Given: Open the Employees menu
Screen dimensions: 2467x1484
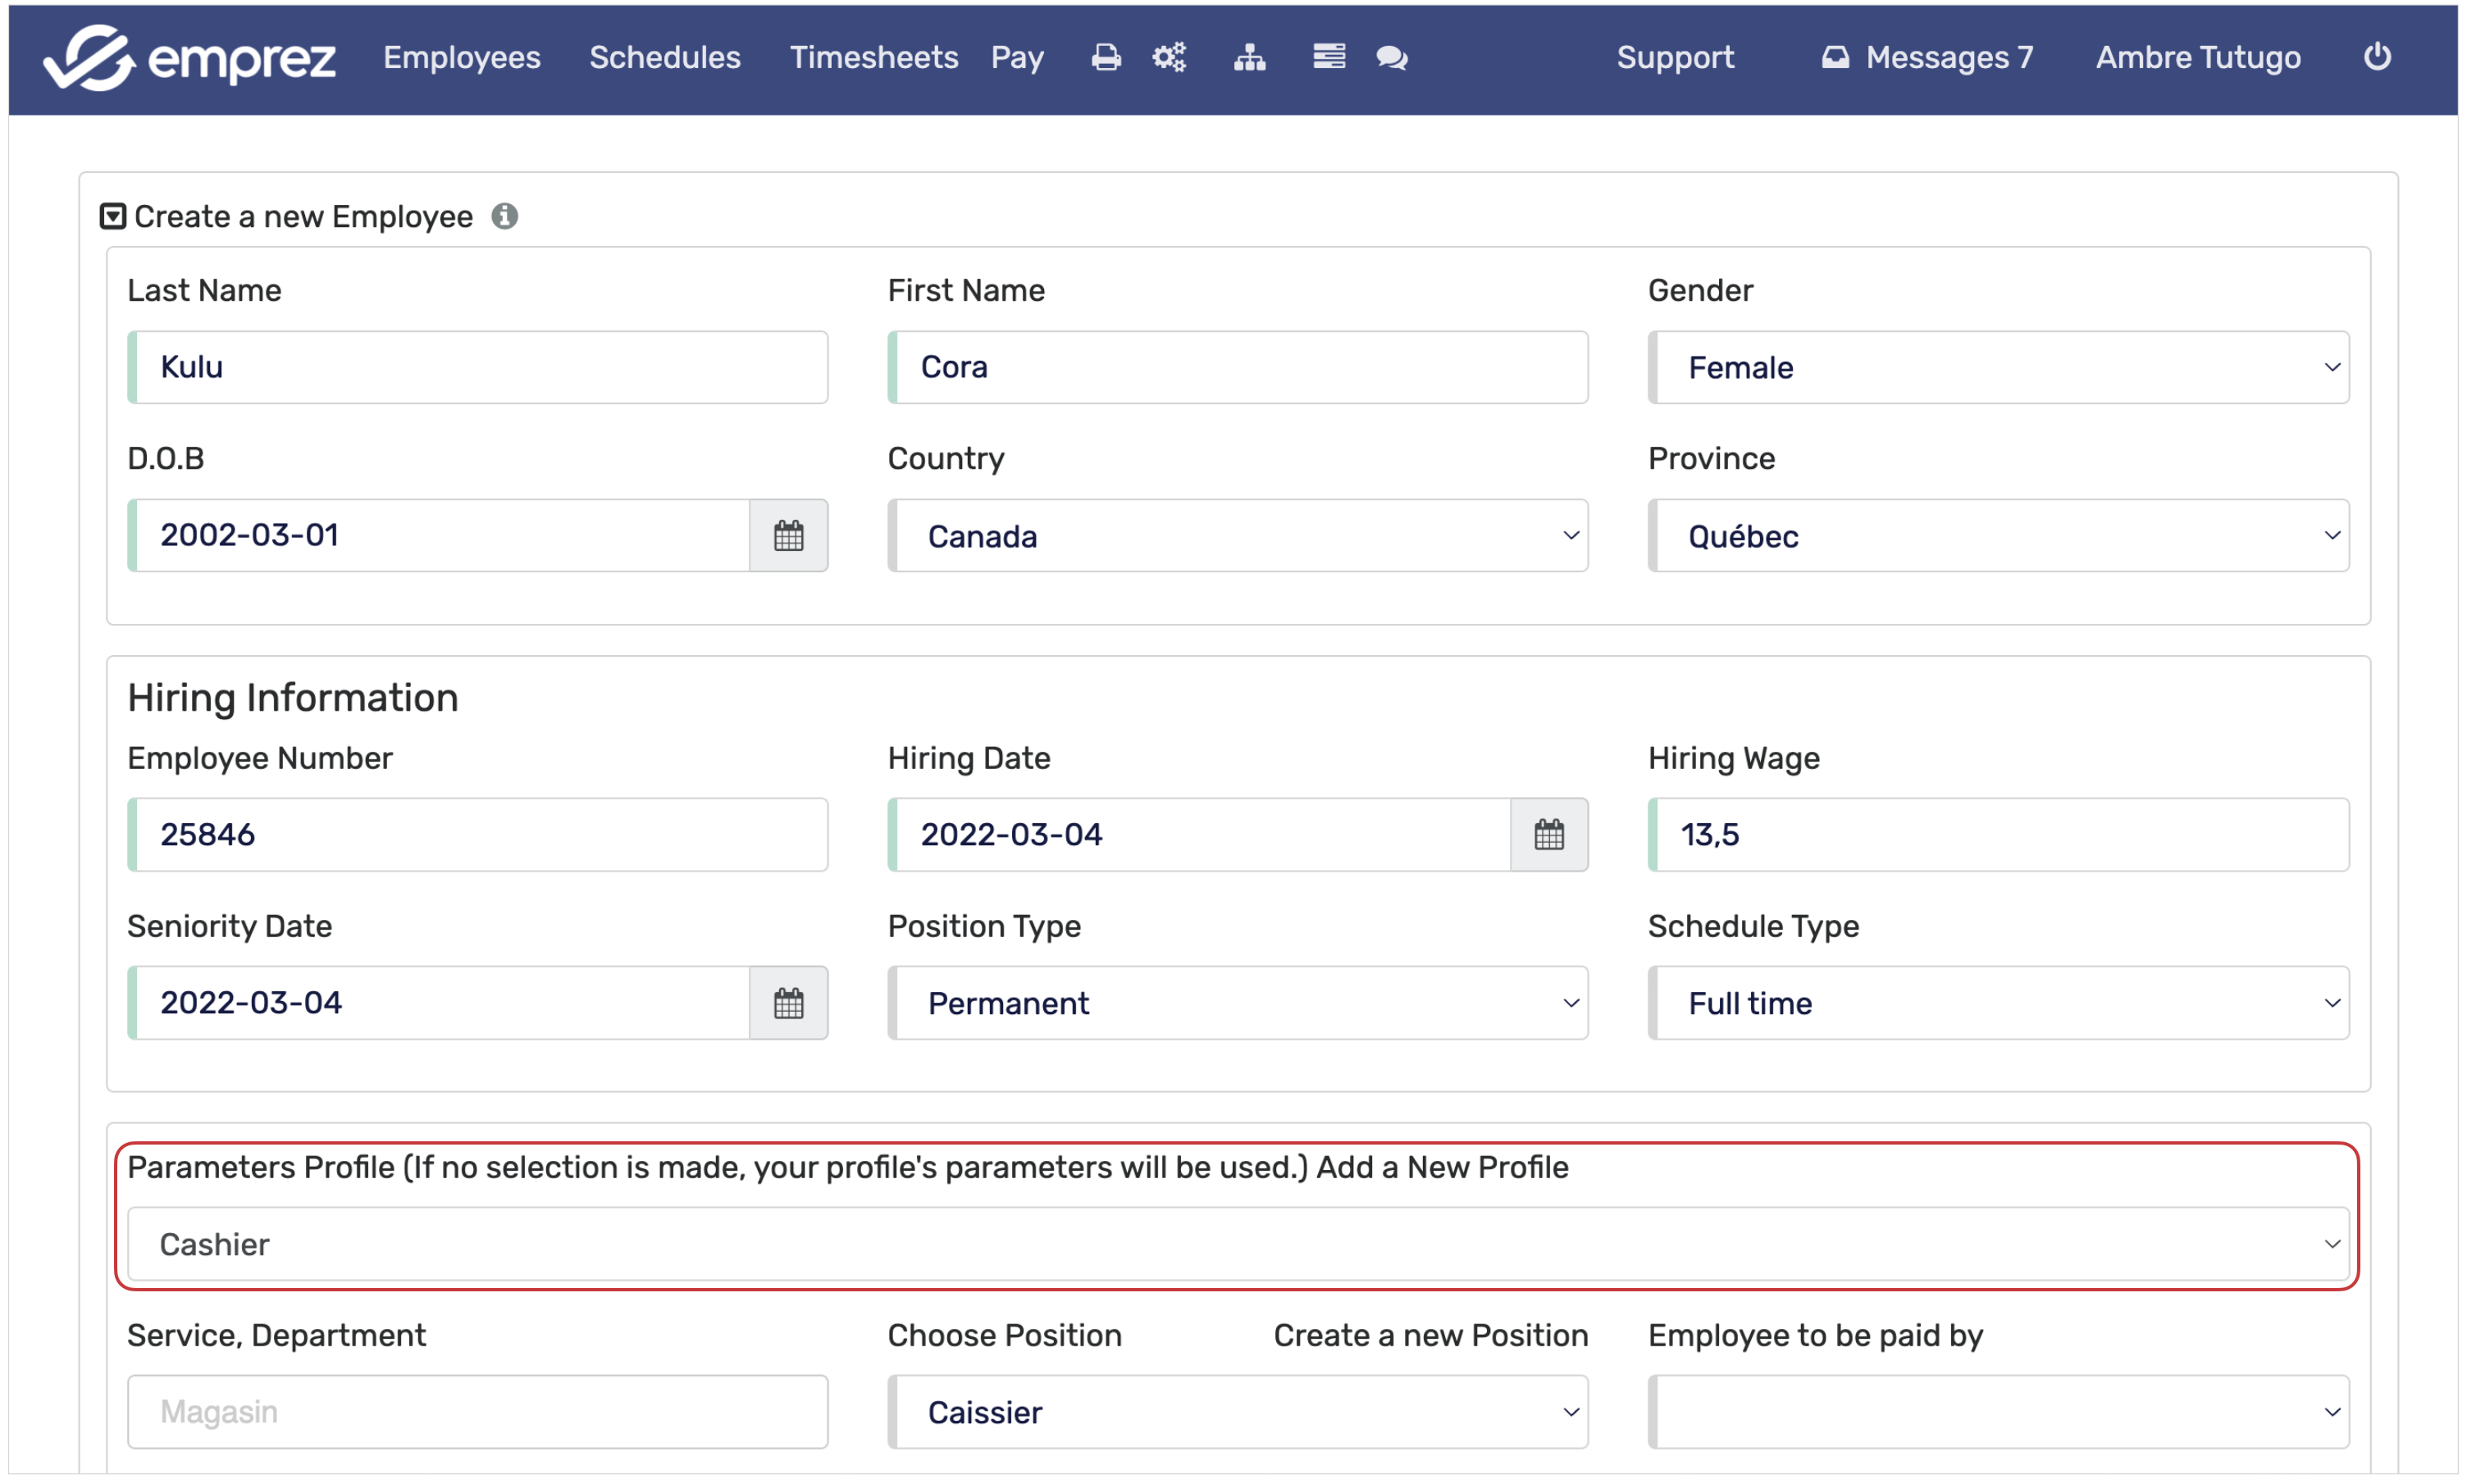Looking at the screenshot, I should pyautogui.click(x=461, y=58).
